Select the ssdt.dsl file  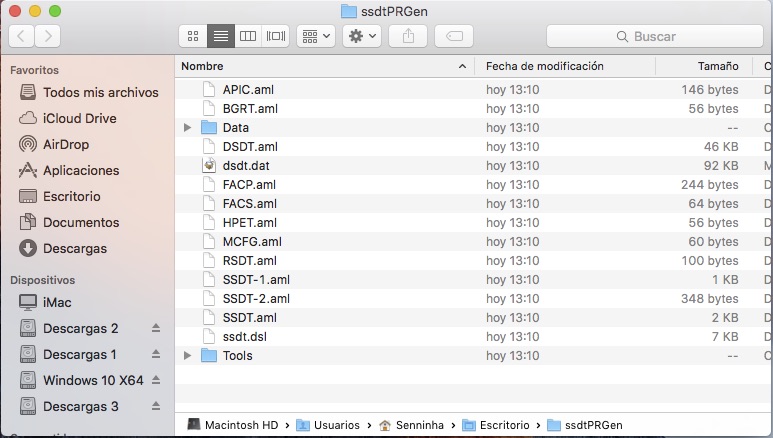coord(473,336)
